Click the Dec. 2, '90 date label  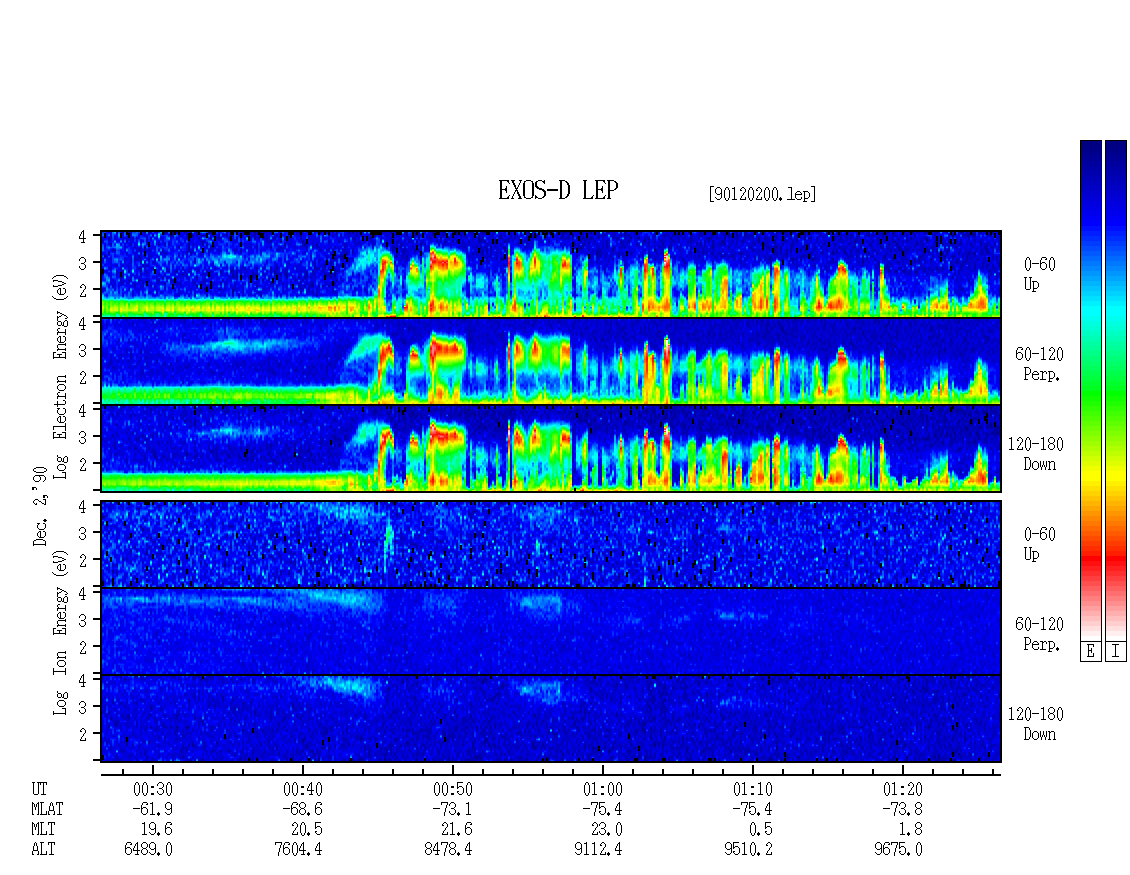tap(40, 506)
